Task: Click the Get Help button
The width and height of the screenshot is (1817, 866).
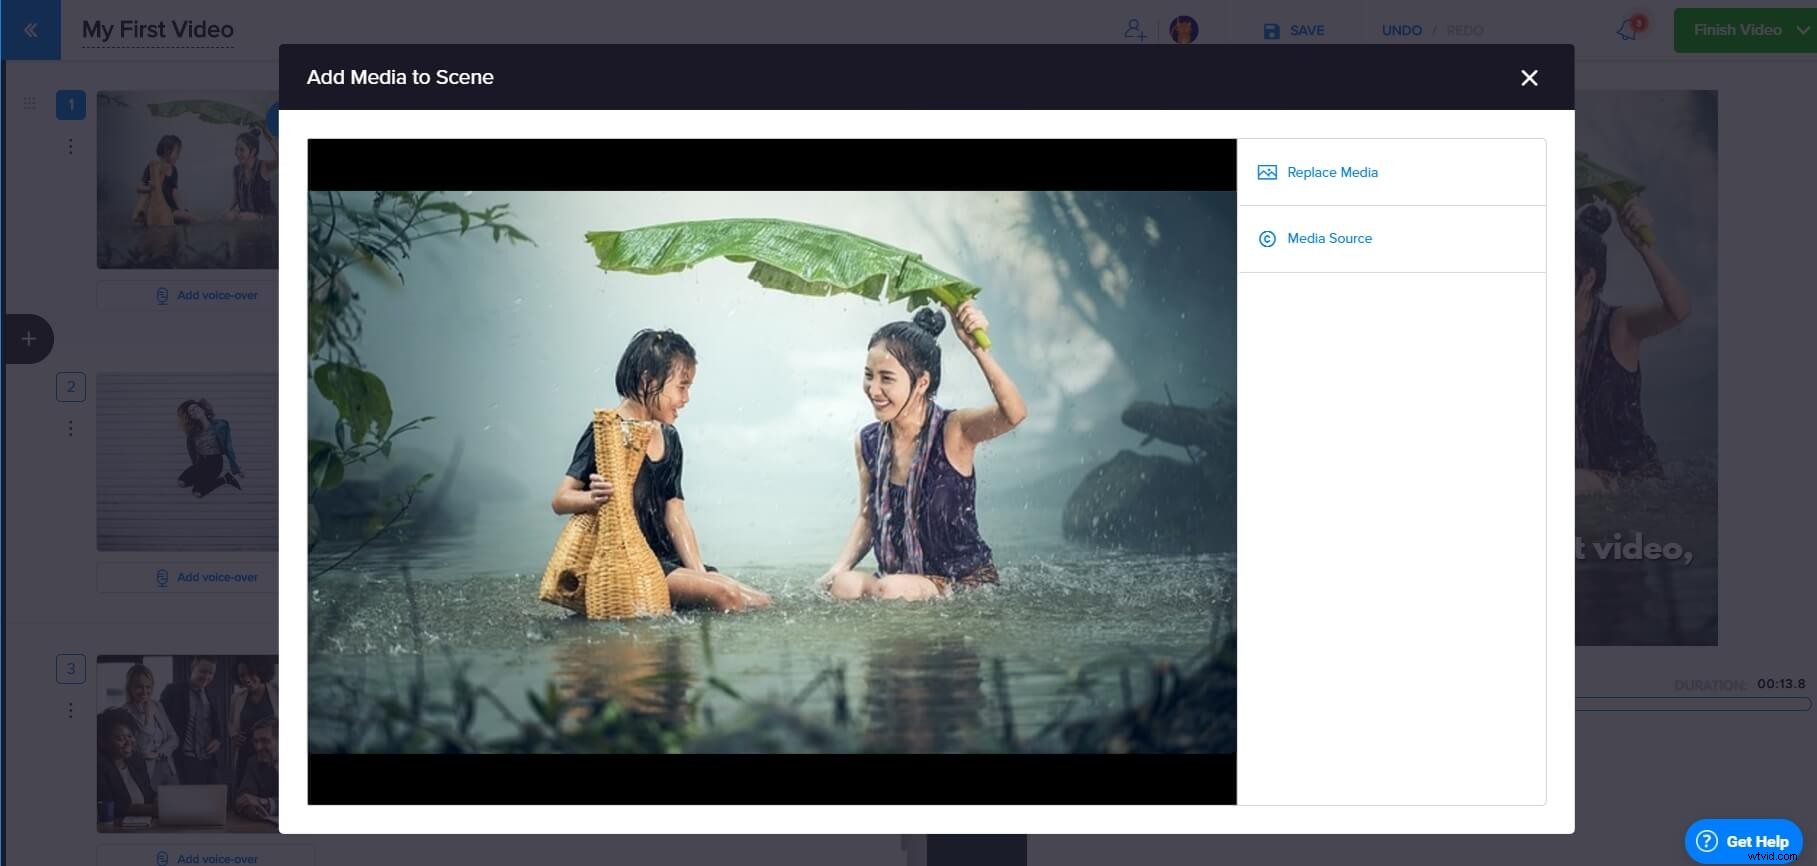Action: [x=1744, y=841]
